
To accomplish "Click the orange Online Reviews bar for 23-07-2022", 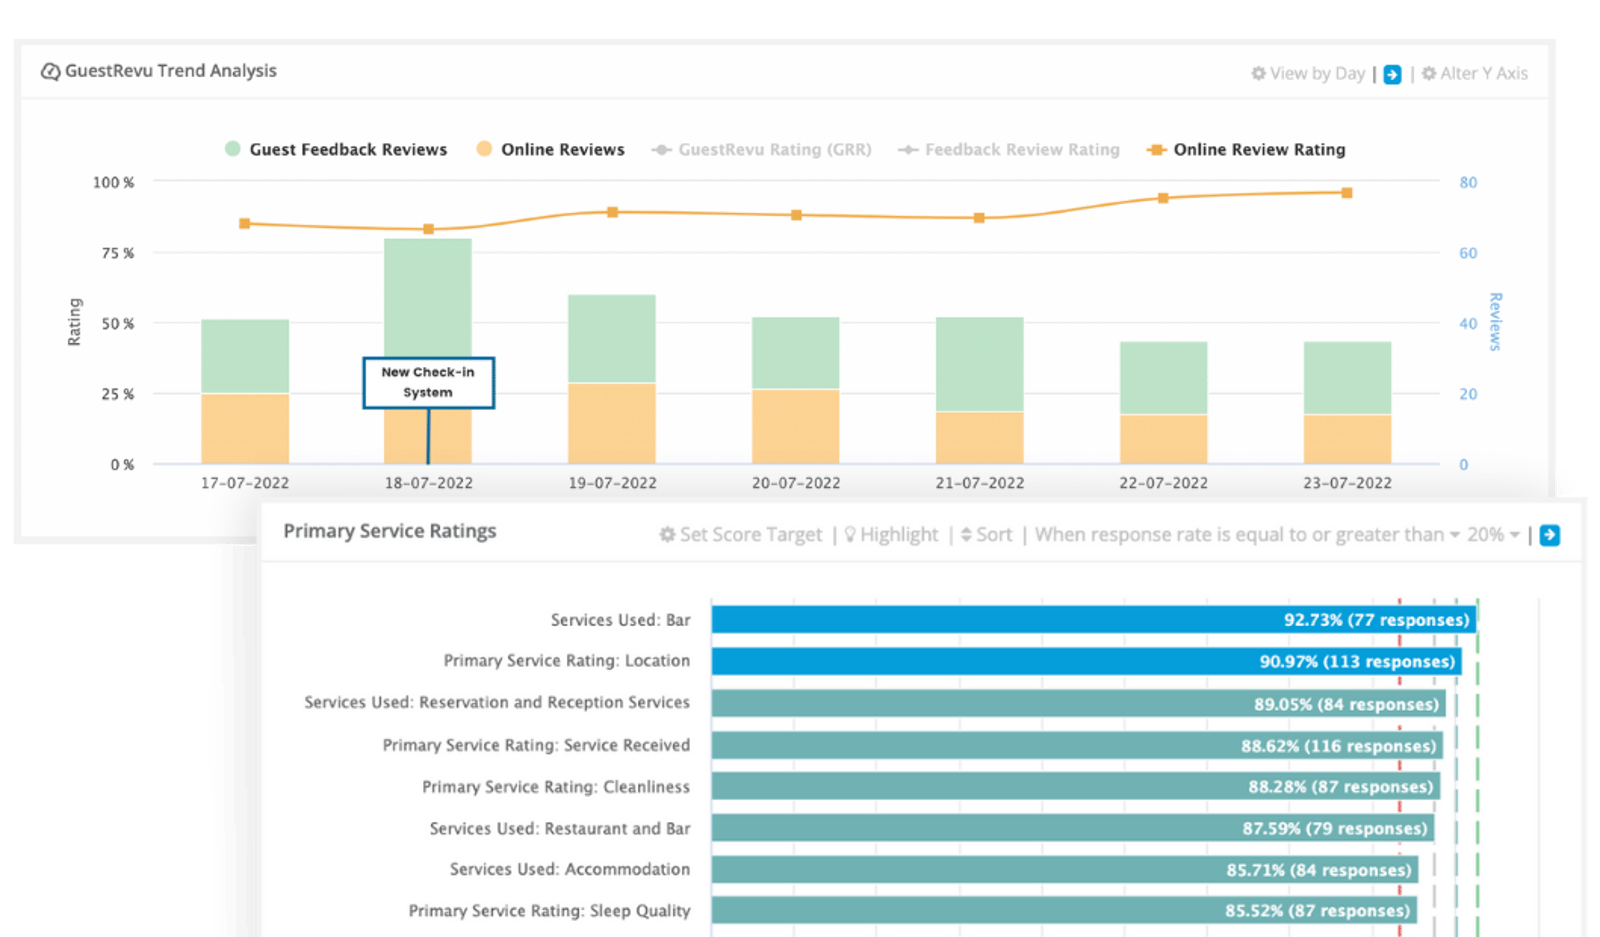I will tap(1347, 439).
